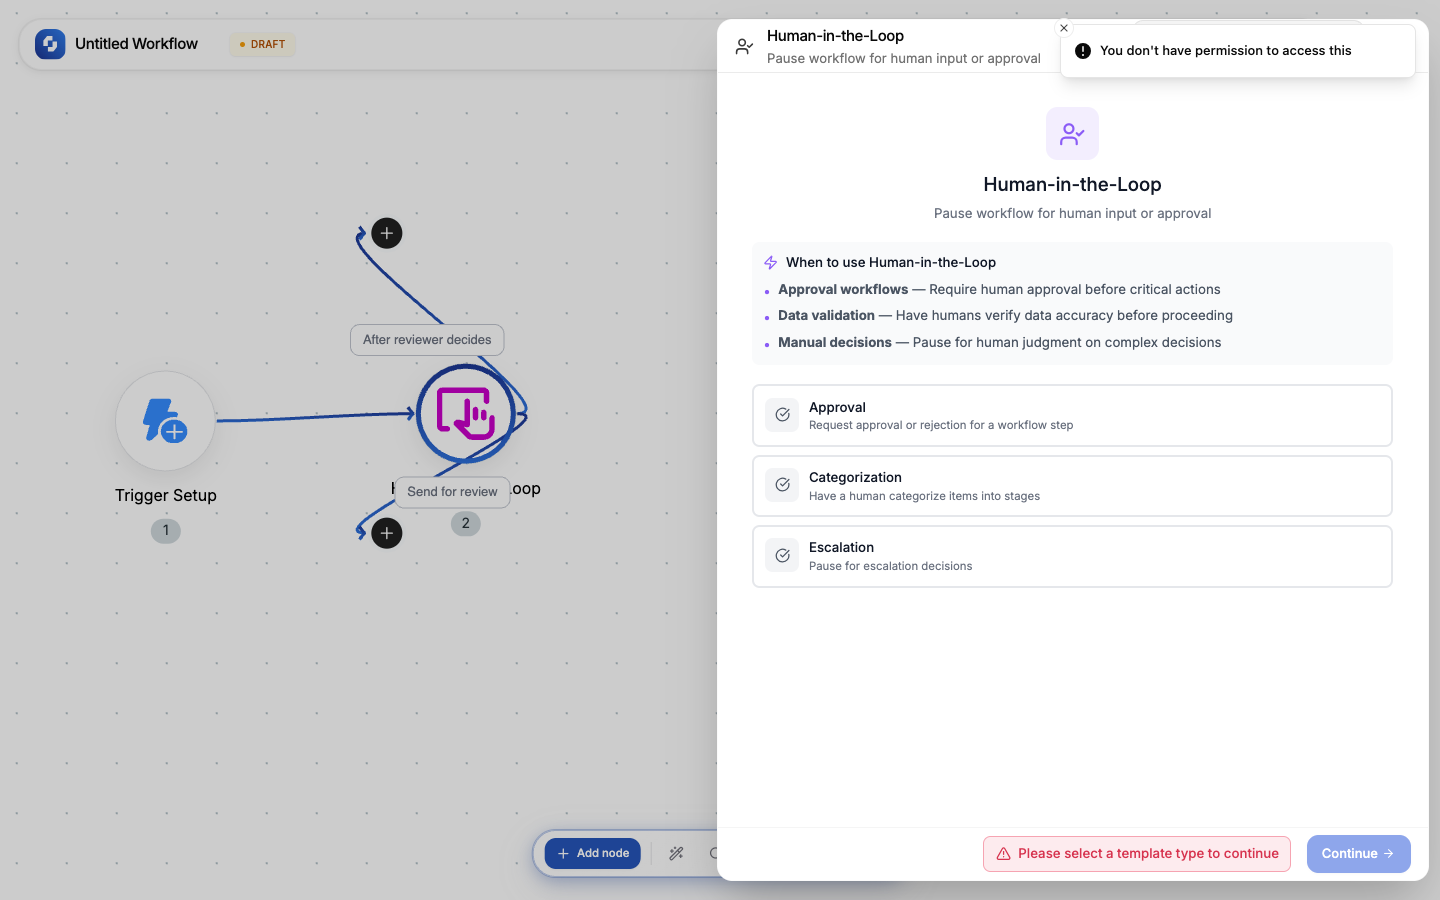The image size is (1440, 900).
Task: Click the large purple Human-in-the-Loop icon
Action: pos(1072,133)
